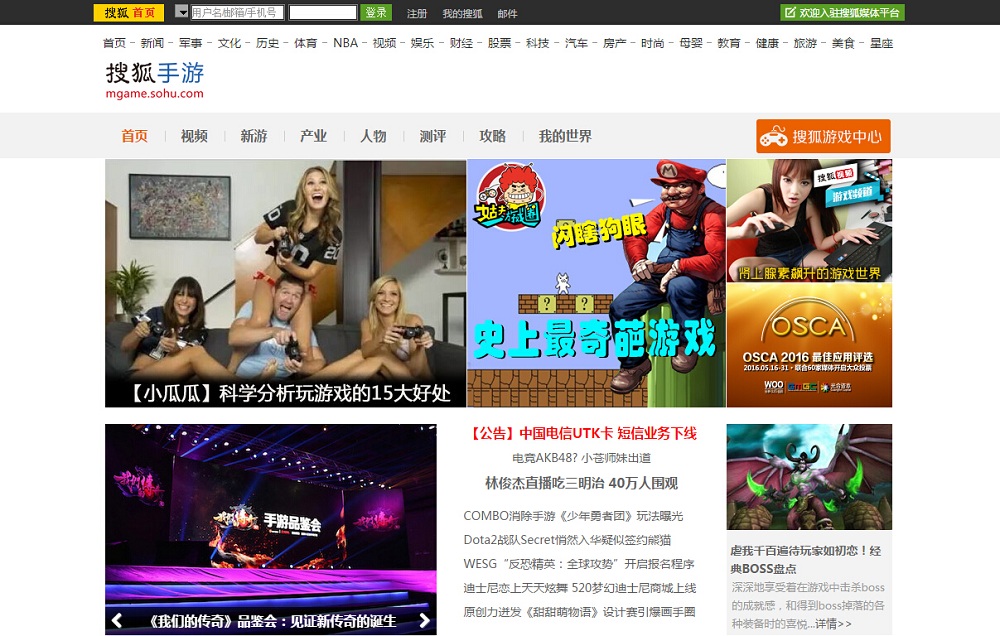Open the 科技 channel link
Viewport: 1000px width, 636px height.
[x=538, y=43]
